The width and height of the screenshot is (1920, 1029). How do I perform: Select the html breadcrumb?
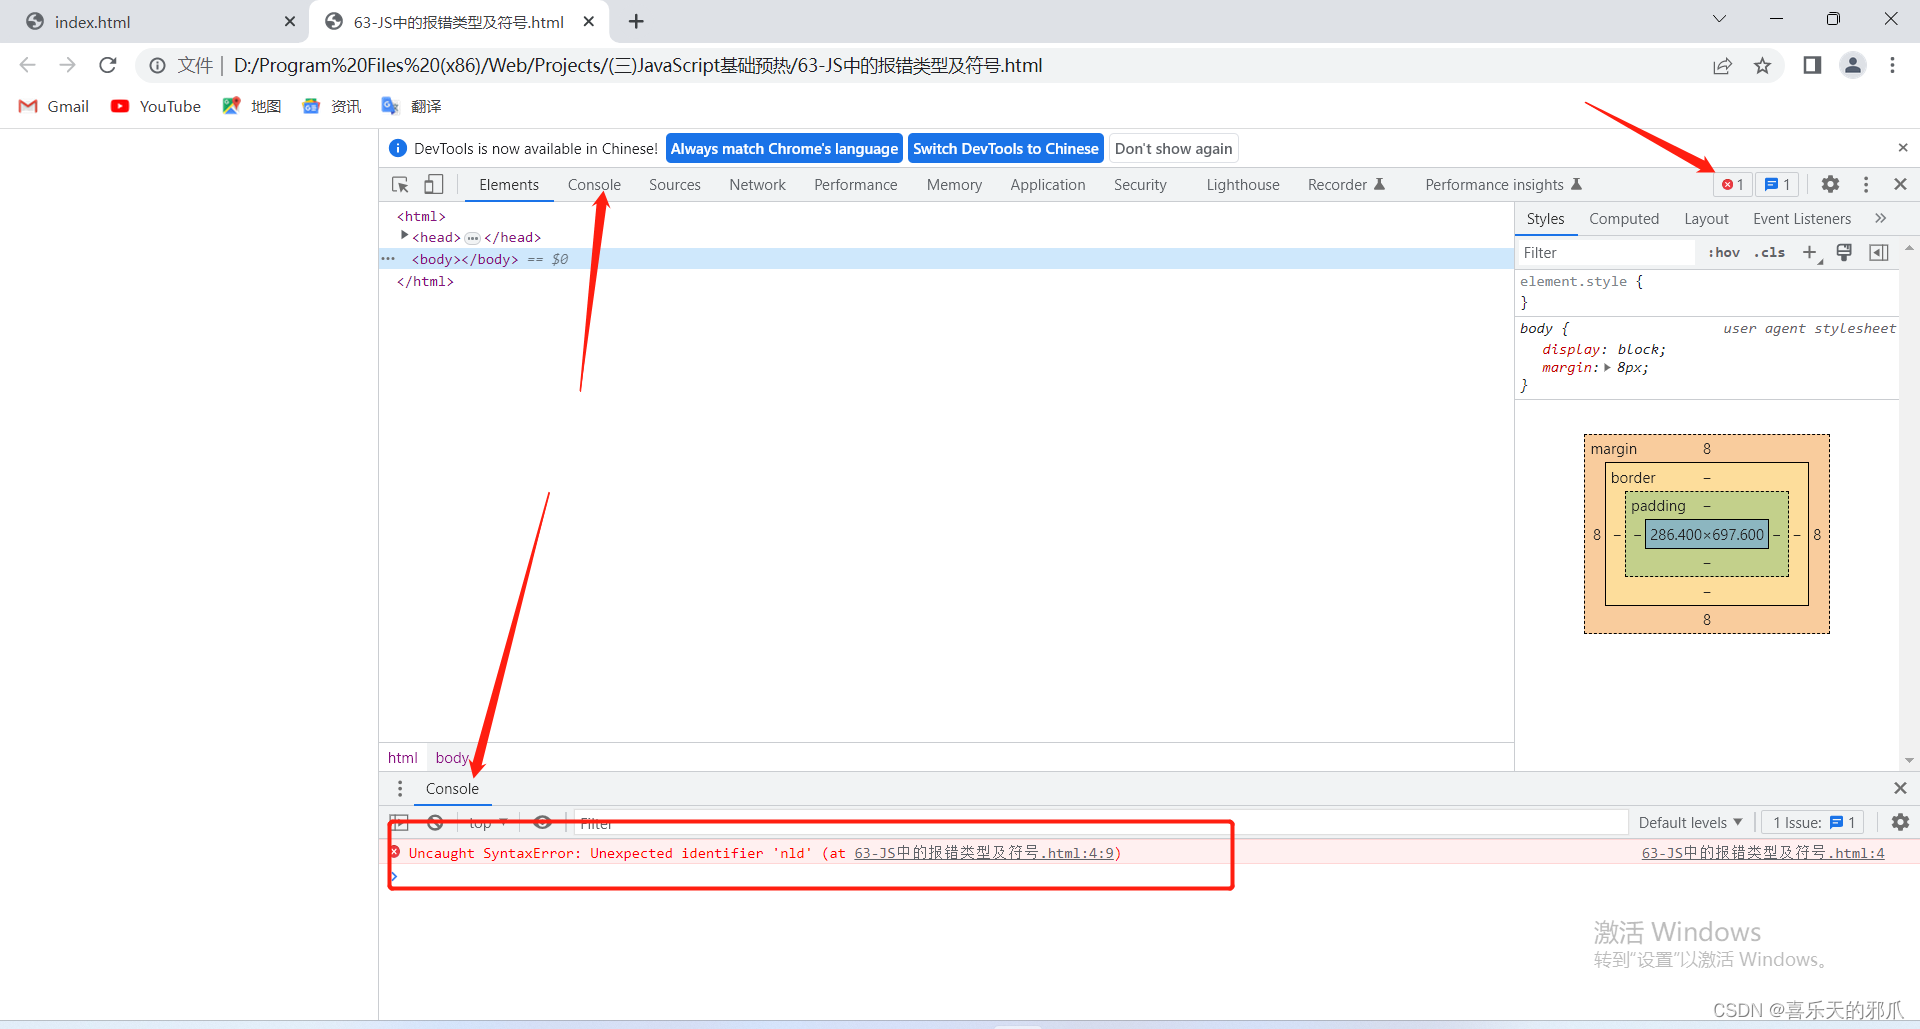(403, 758)
